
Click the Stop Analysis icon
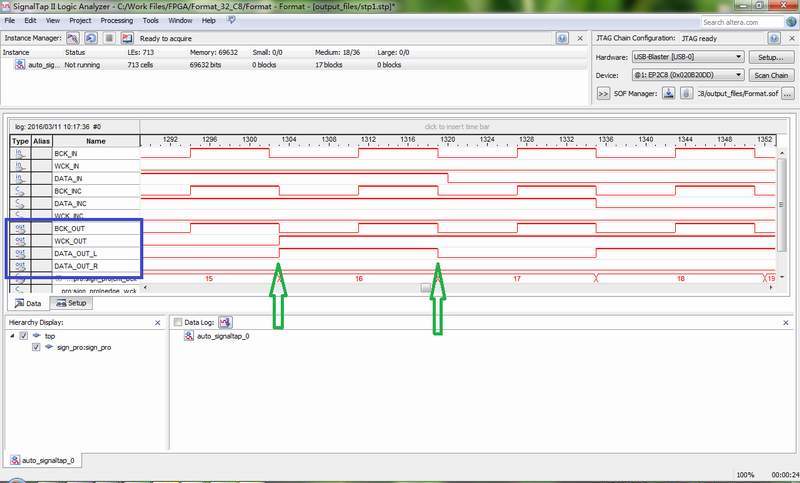pyautogui.click(x=109, y=38)
